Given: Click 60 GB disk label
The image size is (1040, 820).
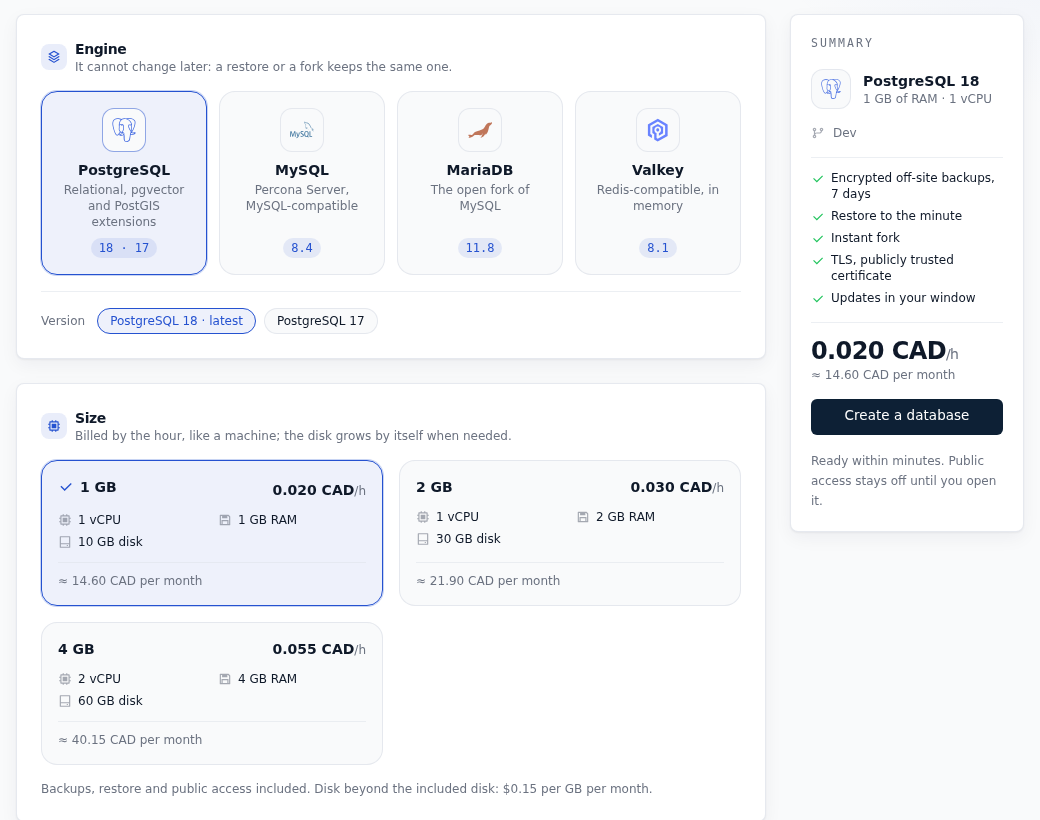Looking at the screenshot, I should point(110,701).
